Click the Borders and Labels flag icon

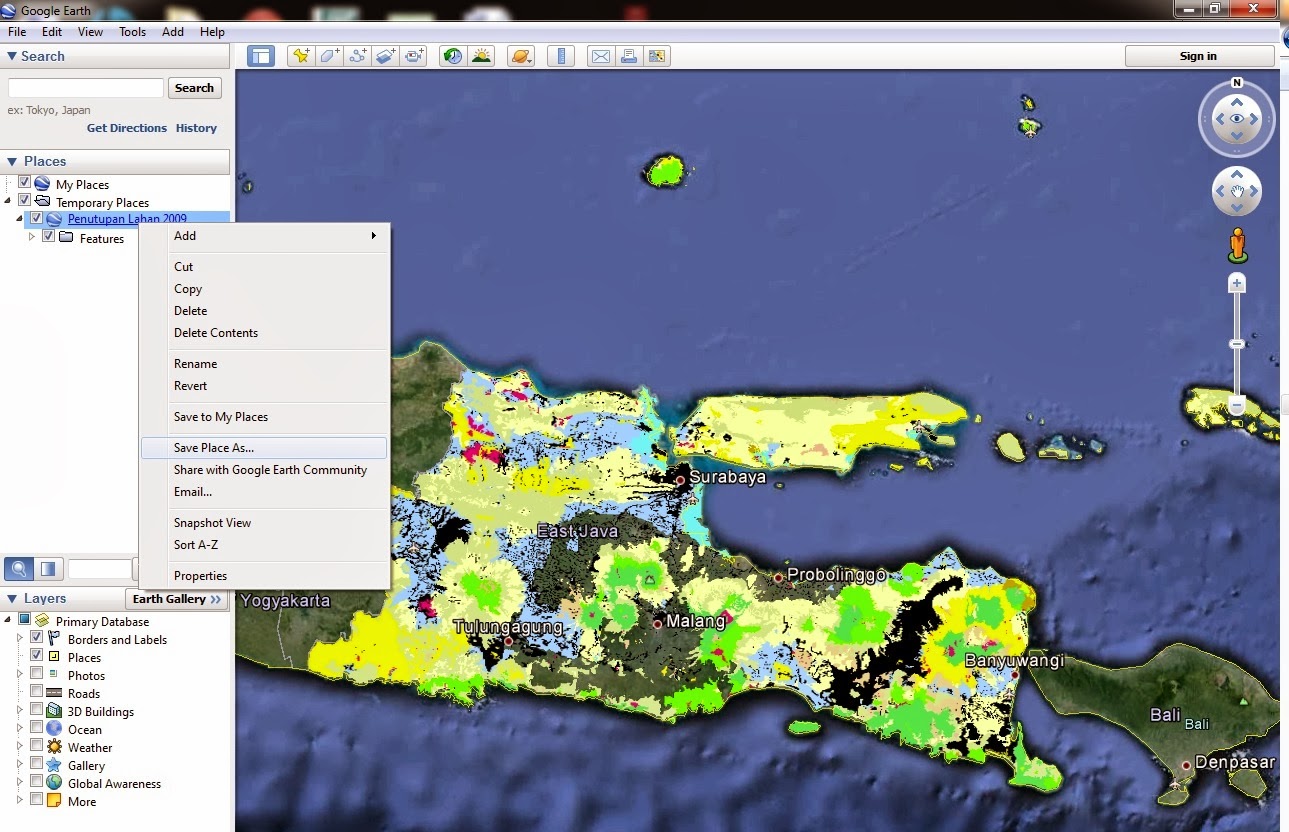pos(54,639)
